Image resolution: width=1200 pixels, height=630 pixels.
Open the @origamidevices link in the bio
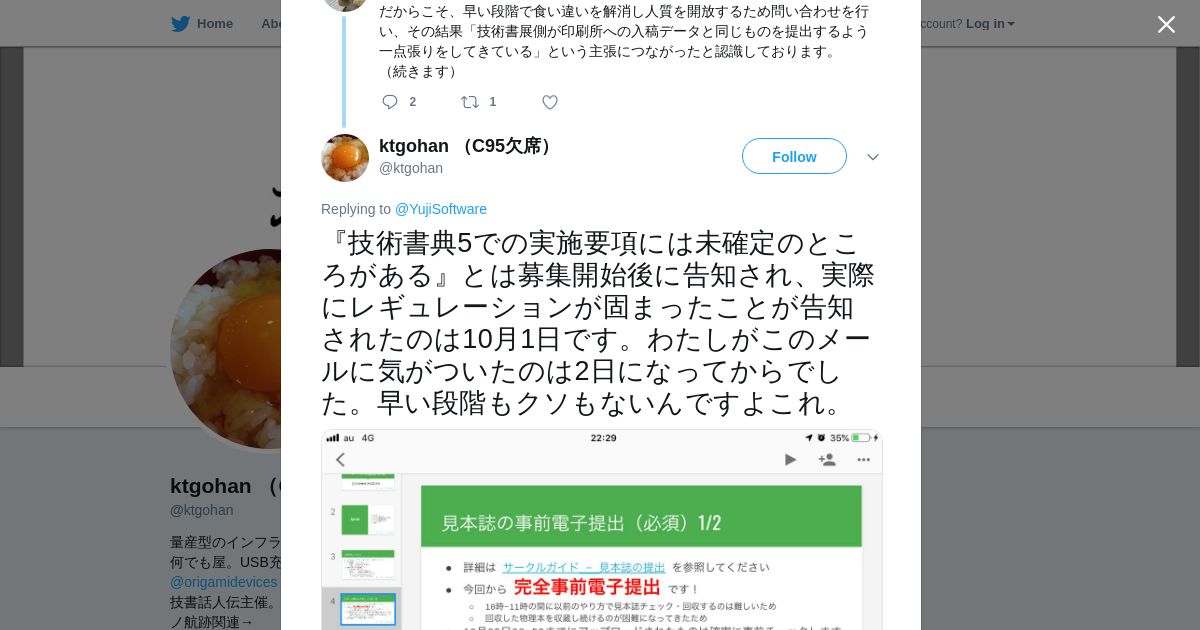(224, 582)
